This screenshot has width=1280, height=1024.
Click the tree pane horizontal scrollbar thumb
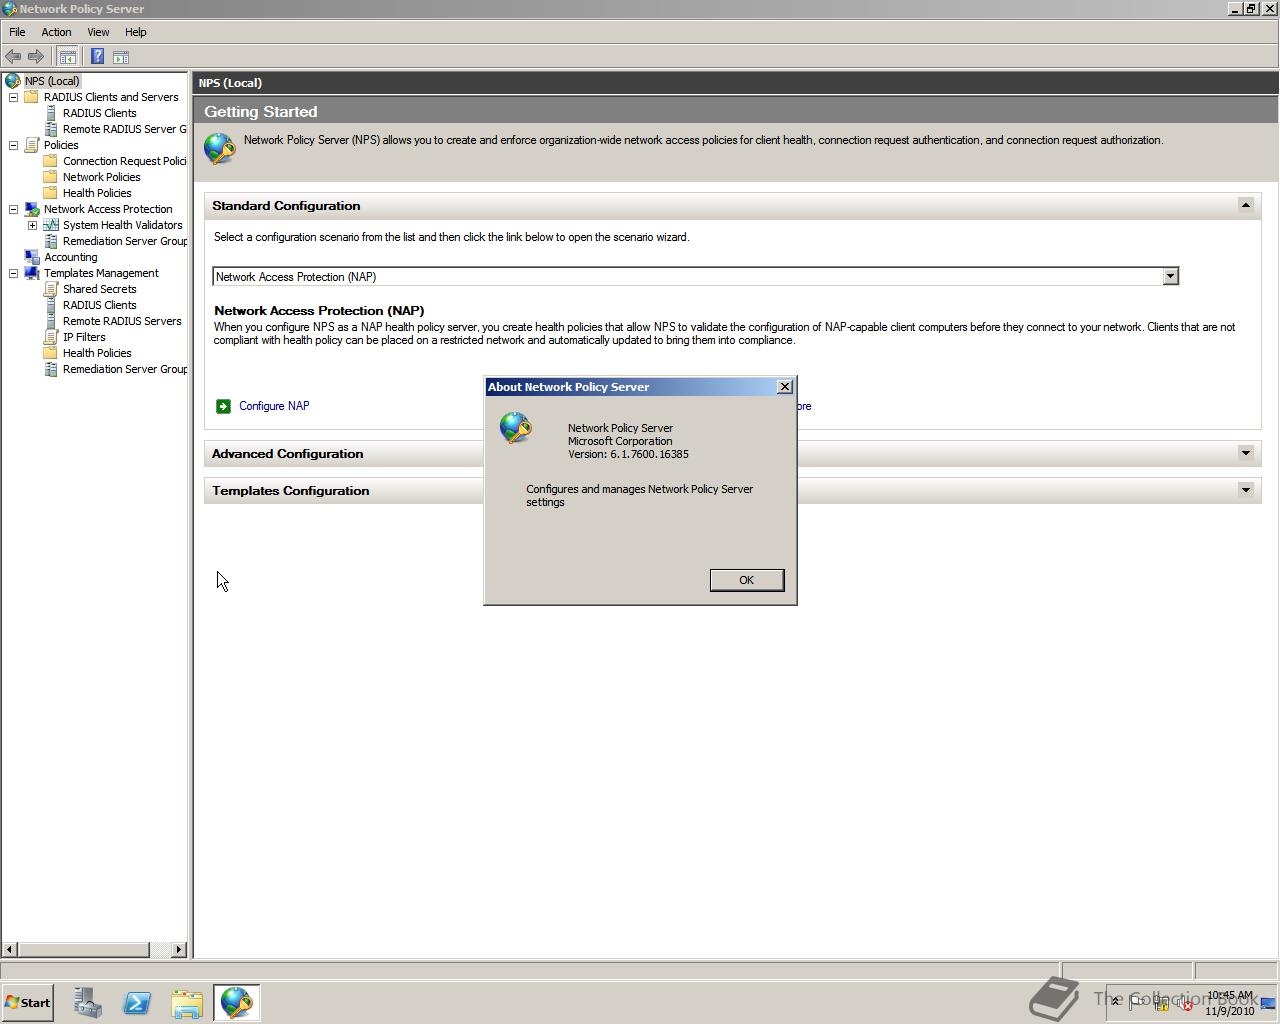tap(83, 949)
